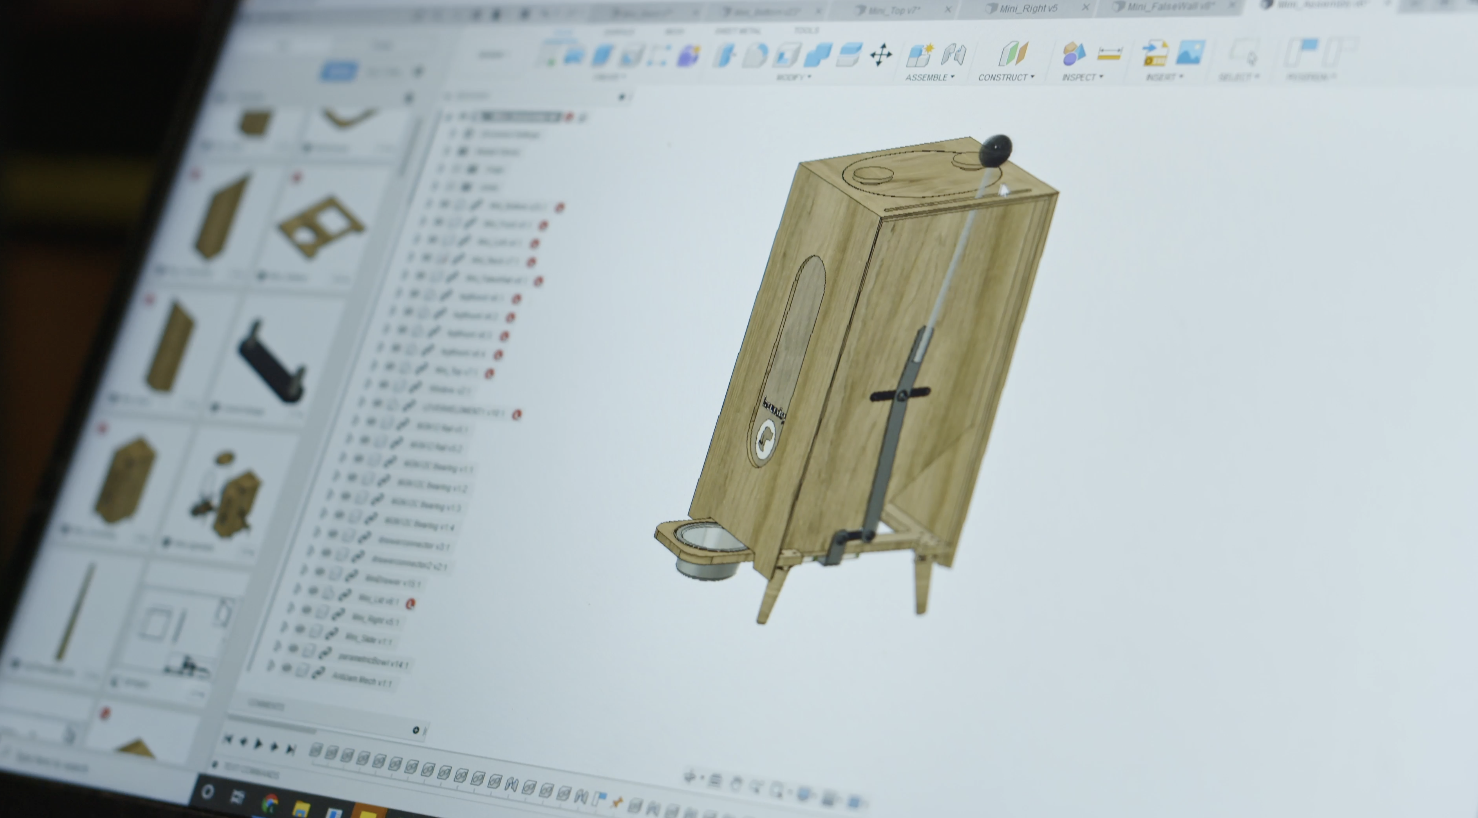
Task: Select the Offset Plane construct icon
Action: [x=1013, y=53]
